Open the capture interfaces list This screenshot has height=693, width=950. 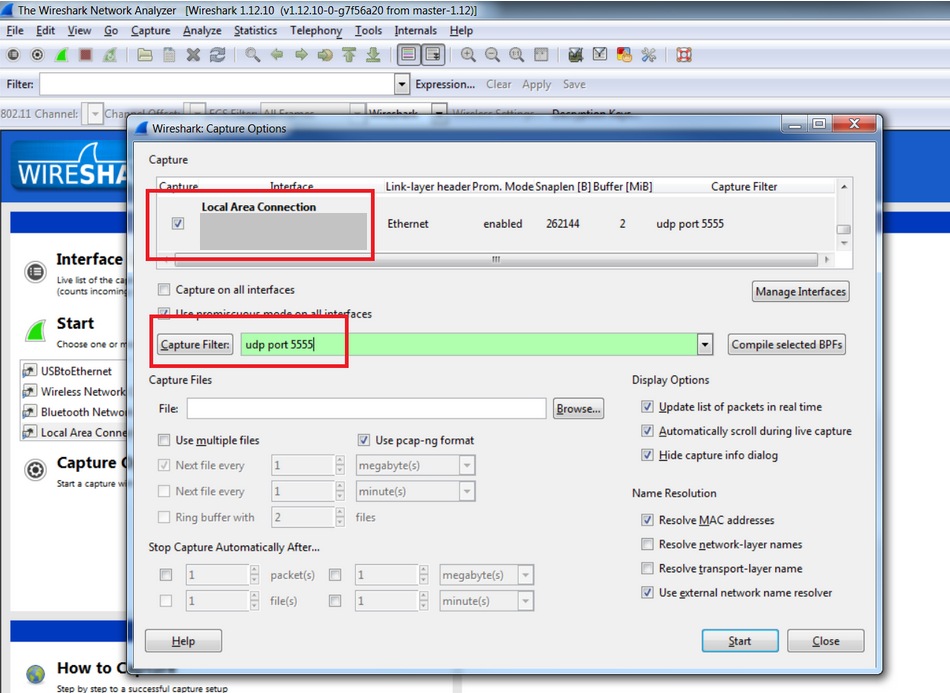(14, 55)
